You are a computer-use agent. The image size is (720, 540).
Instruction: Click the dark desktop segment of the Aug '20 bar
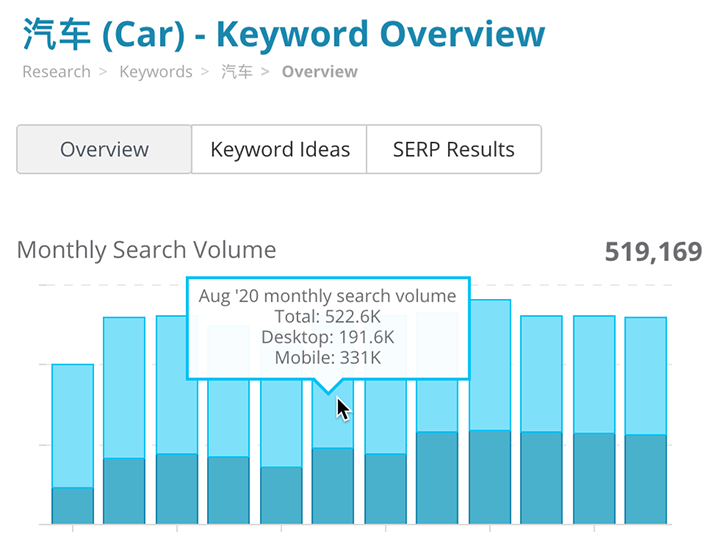click(333, 485)
